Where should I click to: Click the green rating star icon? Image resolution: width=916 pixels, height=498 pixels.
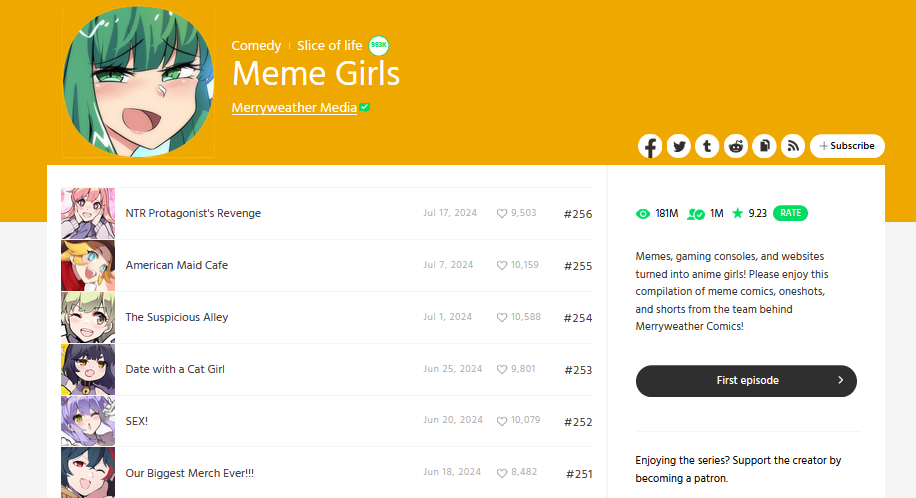[x=737, y=213]
